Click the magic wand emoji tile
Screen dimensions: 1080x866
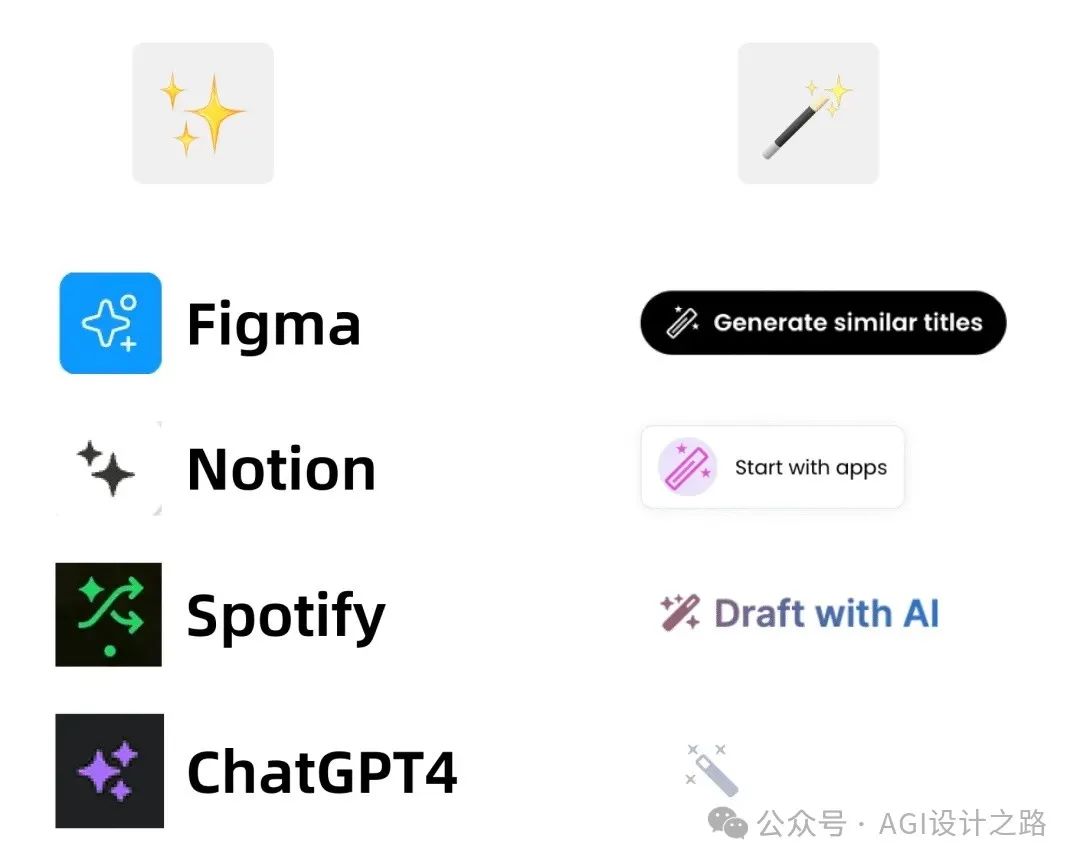pyautogui.click(x=808, y=113)
